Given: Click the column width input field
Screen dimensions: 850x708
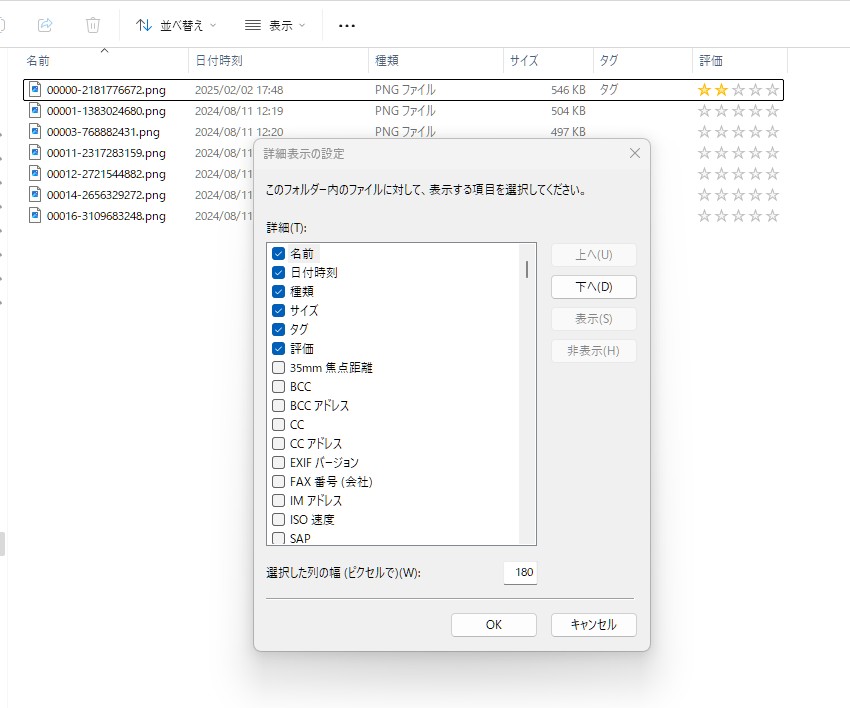Looking at the screenshot, I should [x=520, y=572].
